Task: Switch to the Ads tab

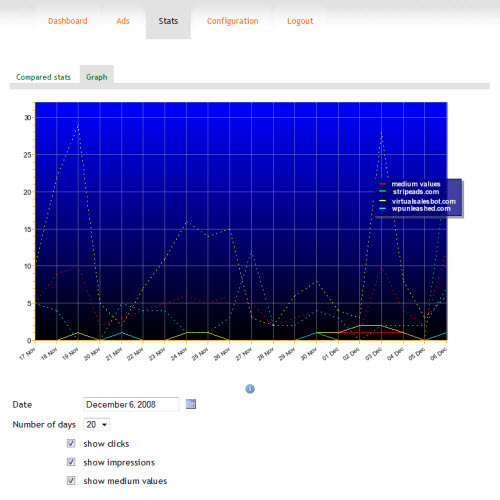Action: pos(123,21)
